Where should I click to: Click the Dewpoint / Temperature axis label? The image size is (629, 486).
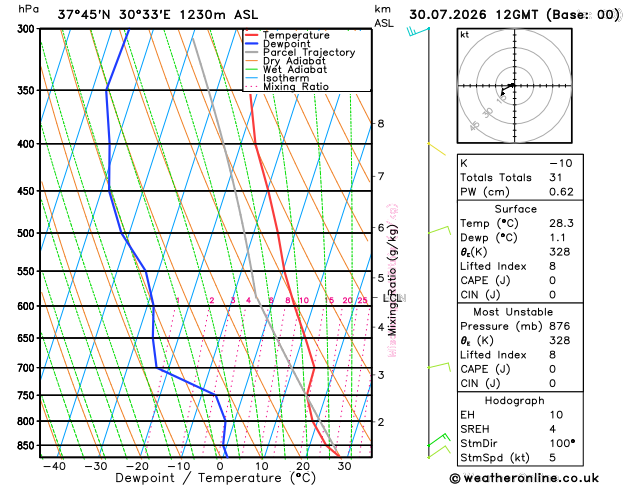[215, 478]
